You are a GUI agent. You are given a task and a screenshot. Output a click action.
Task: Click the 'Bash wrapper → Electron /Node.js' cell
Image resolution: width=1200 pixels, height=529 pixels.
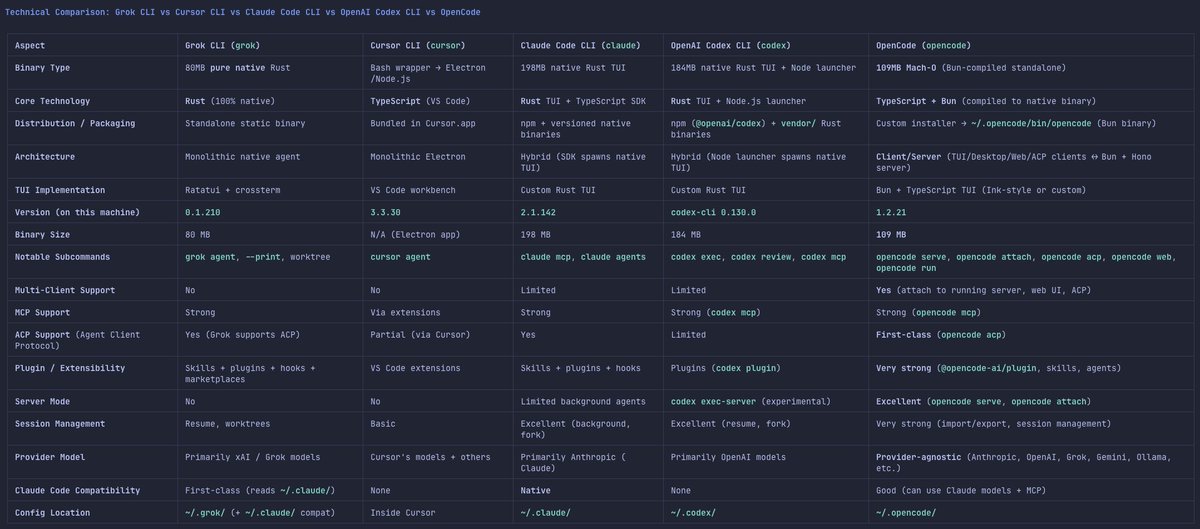click(428, 72)
